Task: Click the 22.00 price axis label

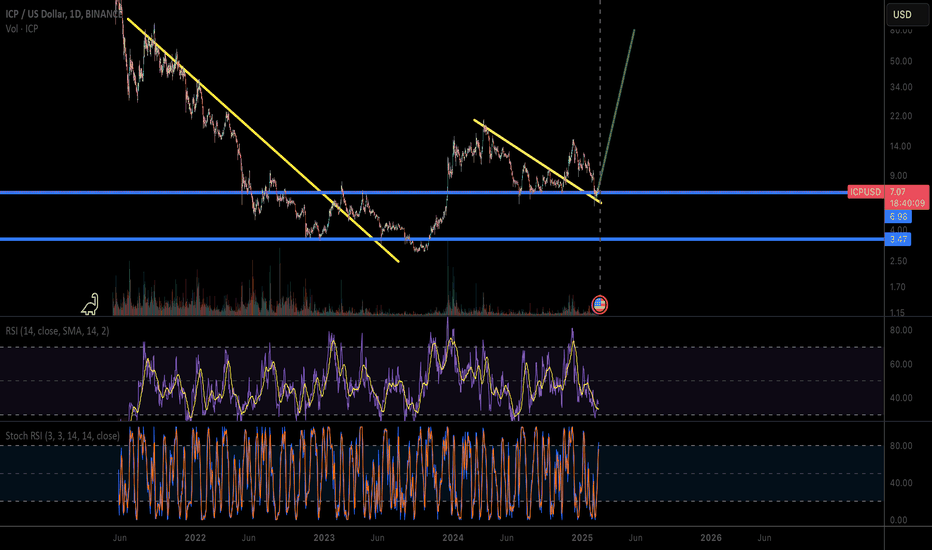Action: click(x=901, y=116)
